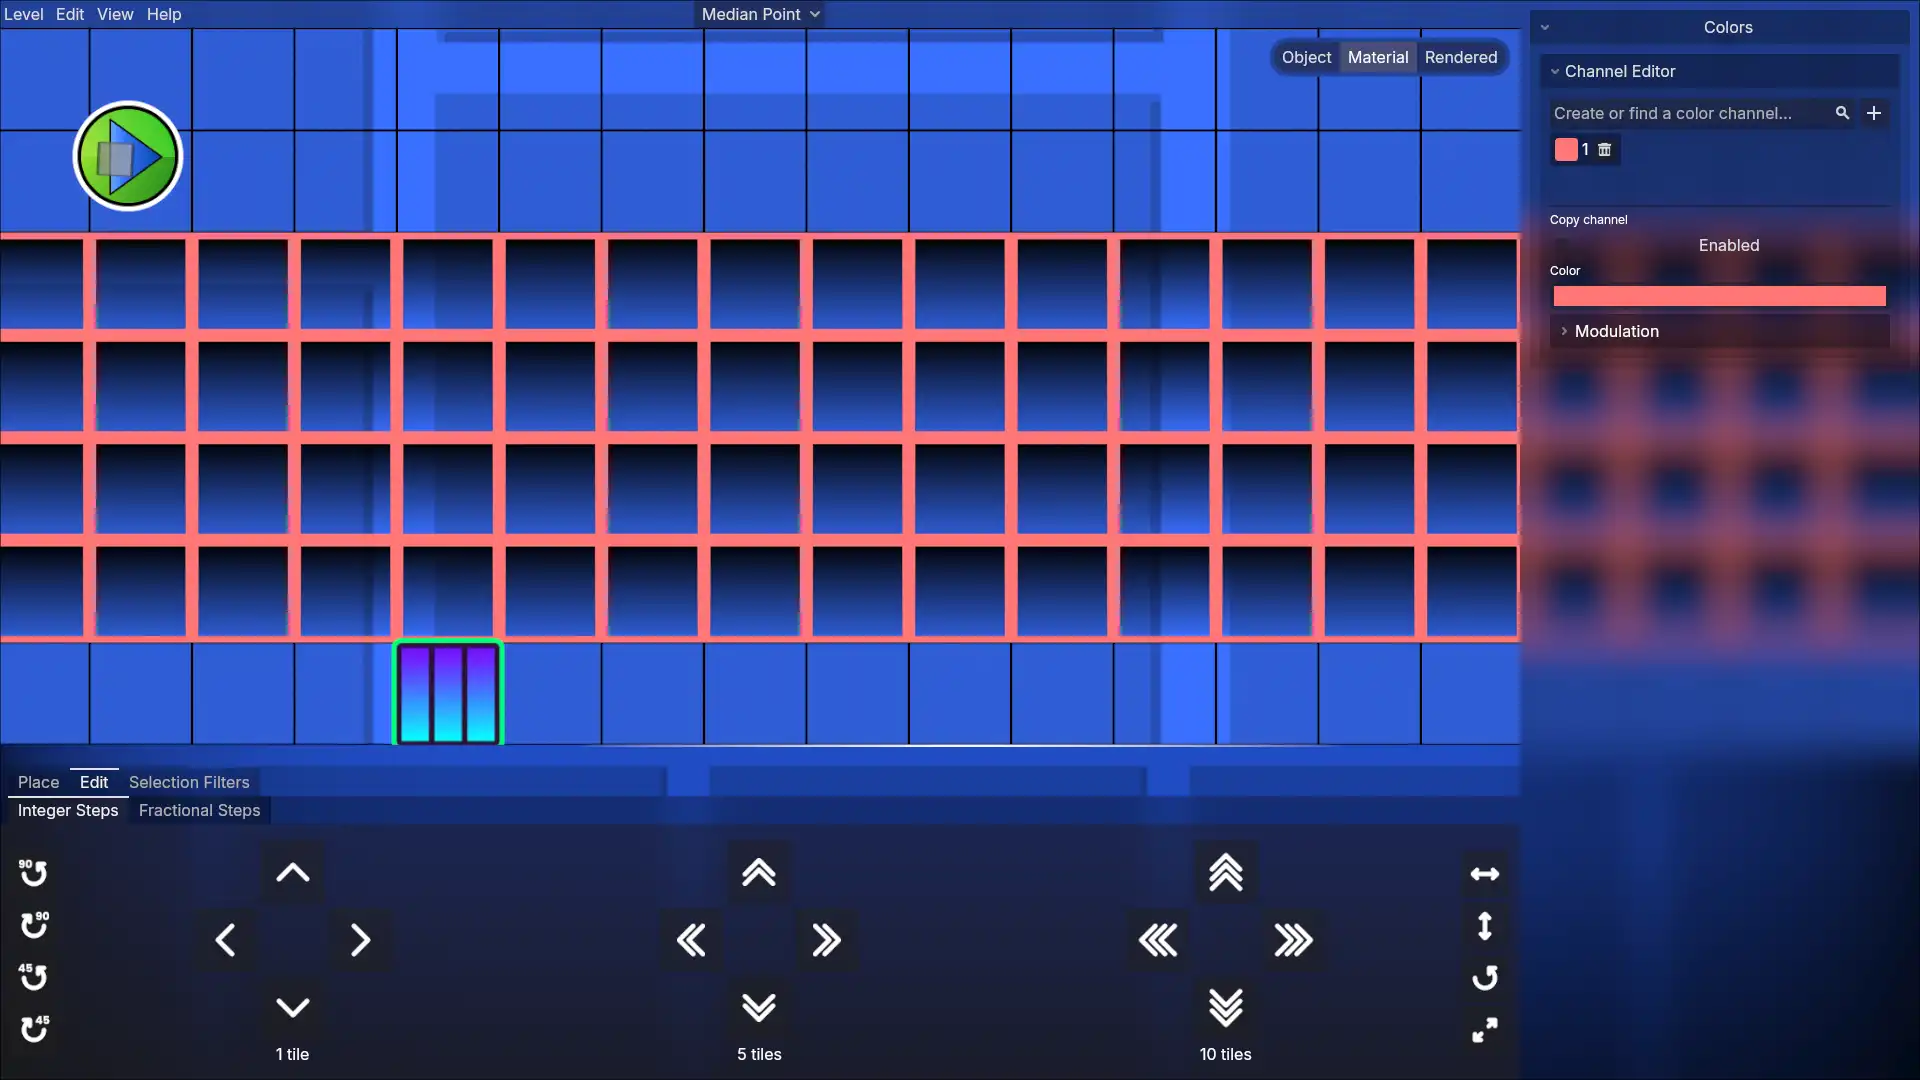
Task: Move selection left by 1 tile
Action: [x=225, y=940]
